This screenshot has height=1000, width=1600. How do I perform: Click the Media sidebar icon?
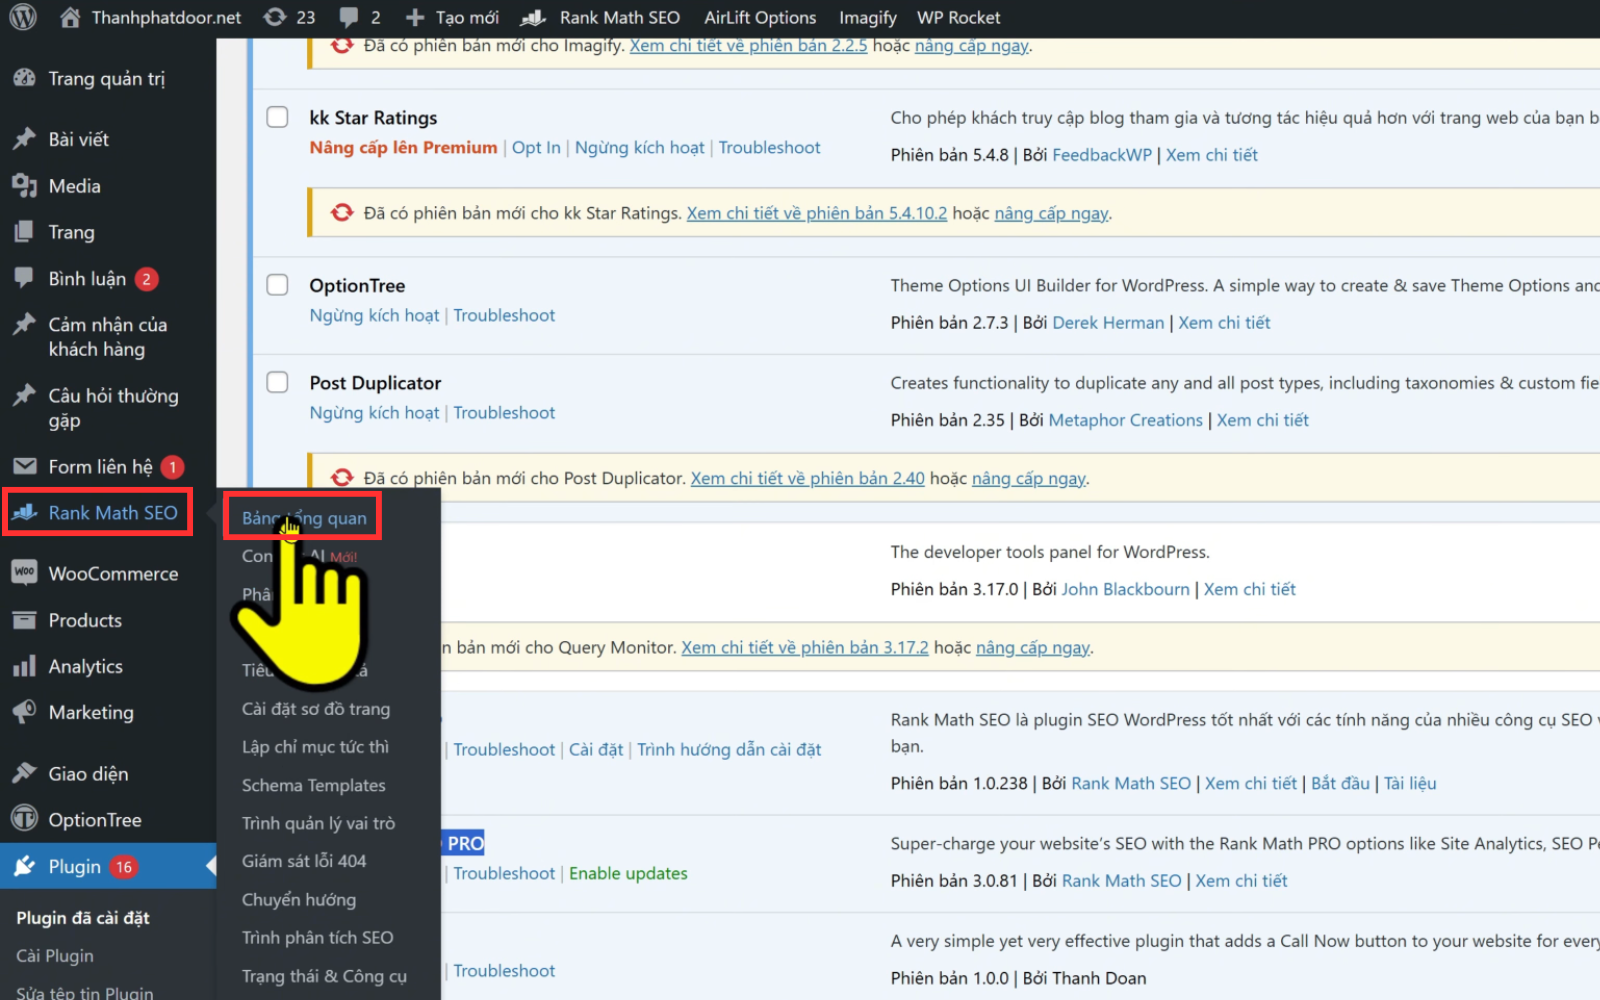(24, 186)
